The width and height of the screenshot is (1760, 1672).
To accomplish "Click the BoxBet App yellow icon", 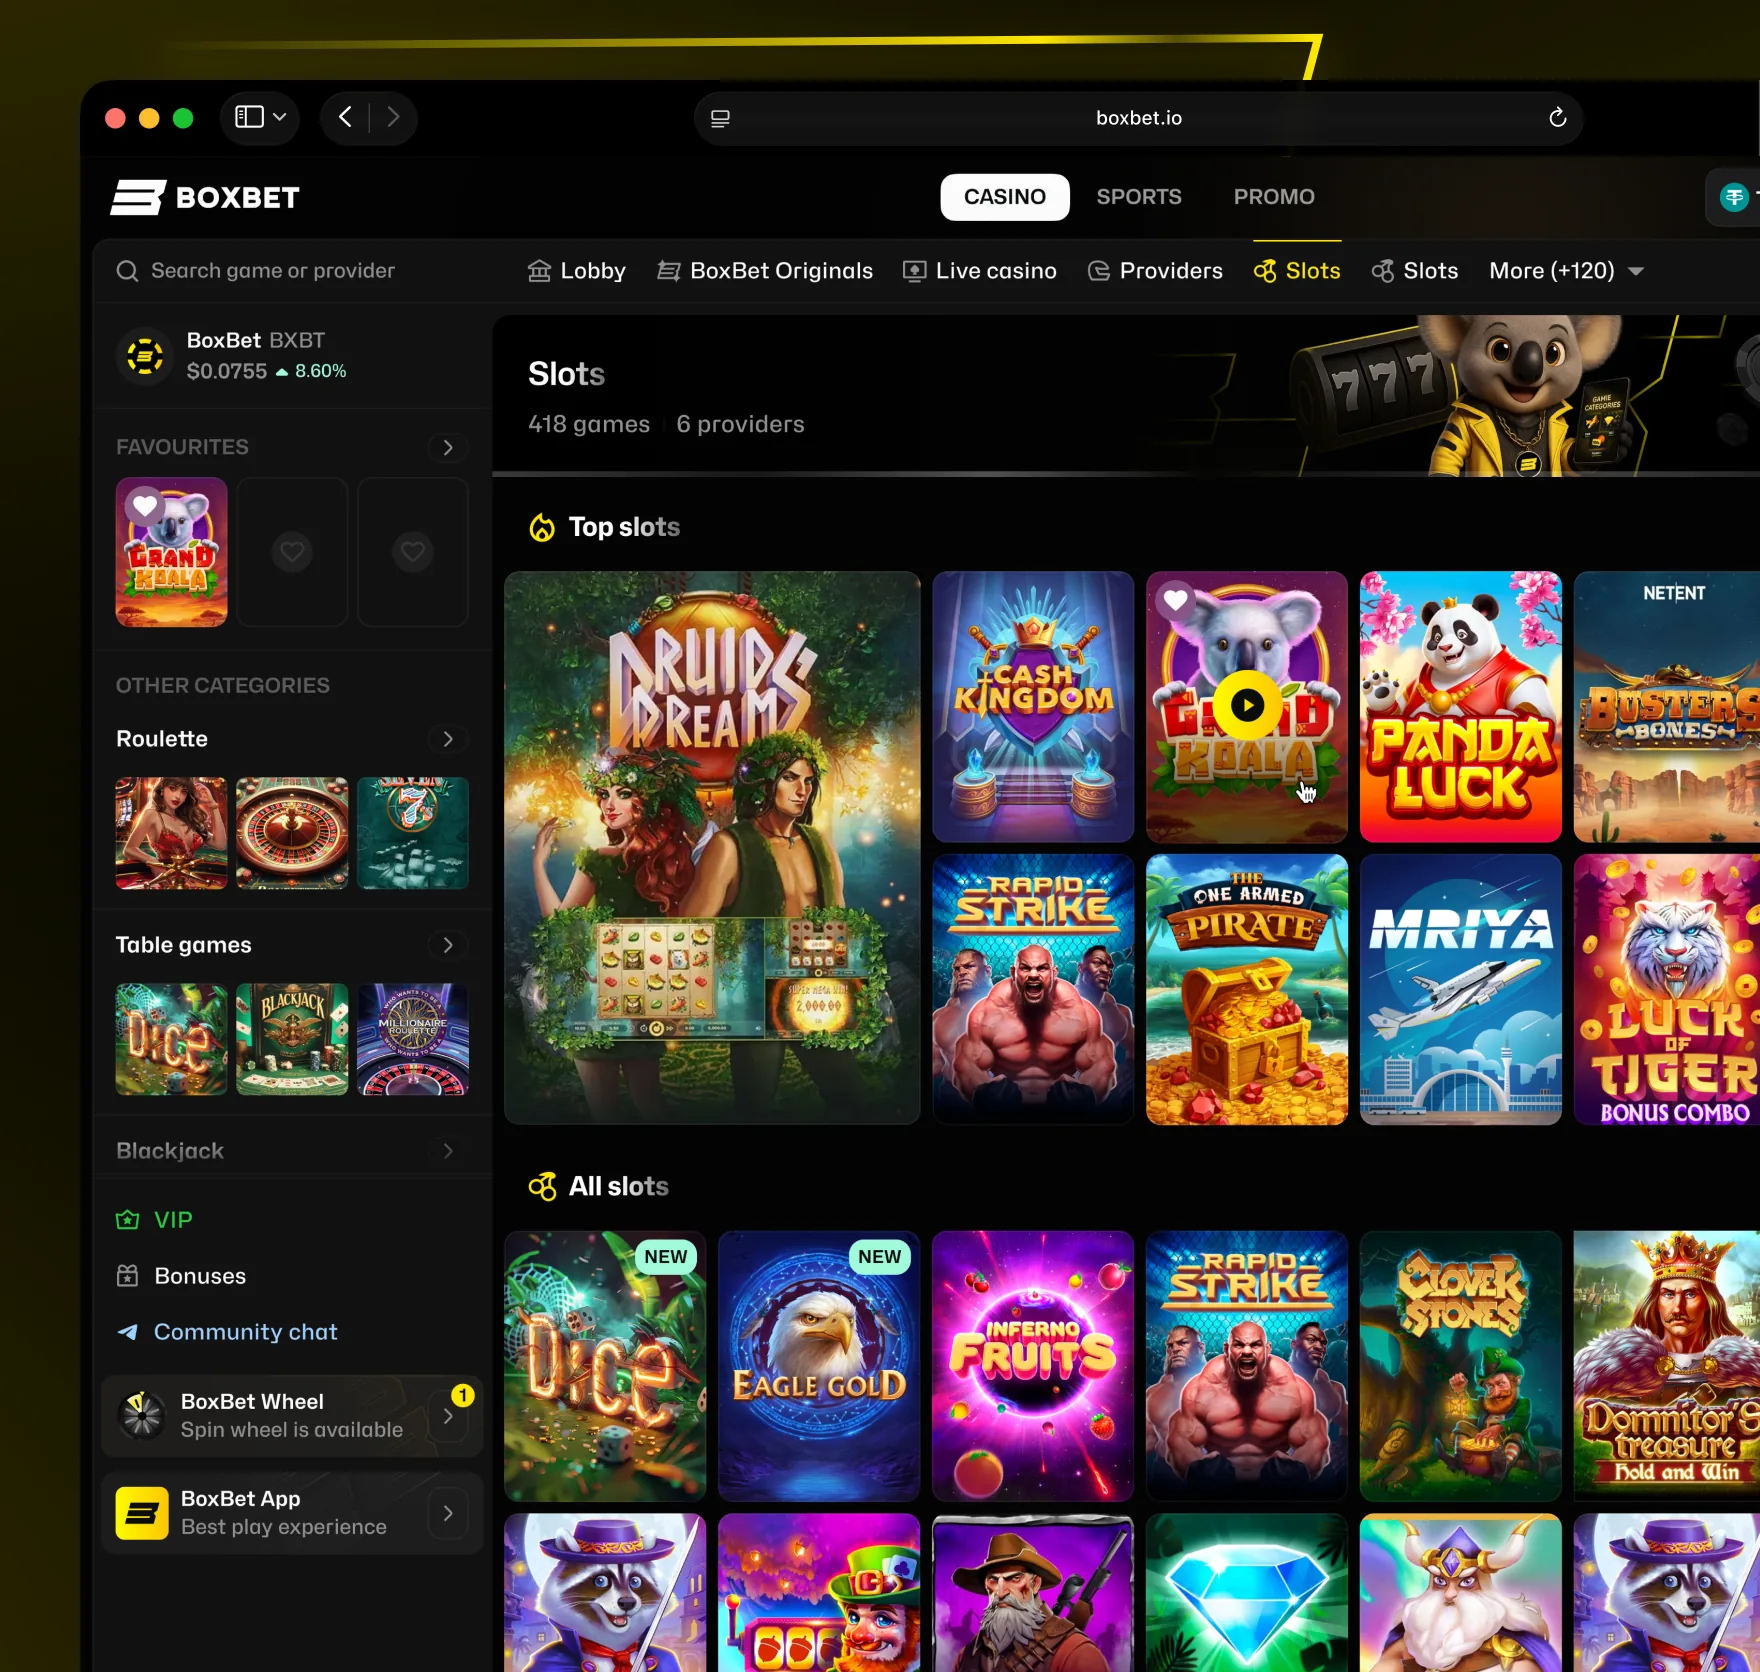I will pos(142,1513).
